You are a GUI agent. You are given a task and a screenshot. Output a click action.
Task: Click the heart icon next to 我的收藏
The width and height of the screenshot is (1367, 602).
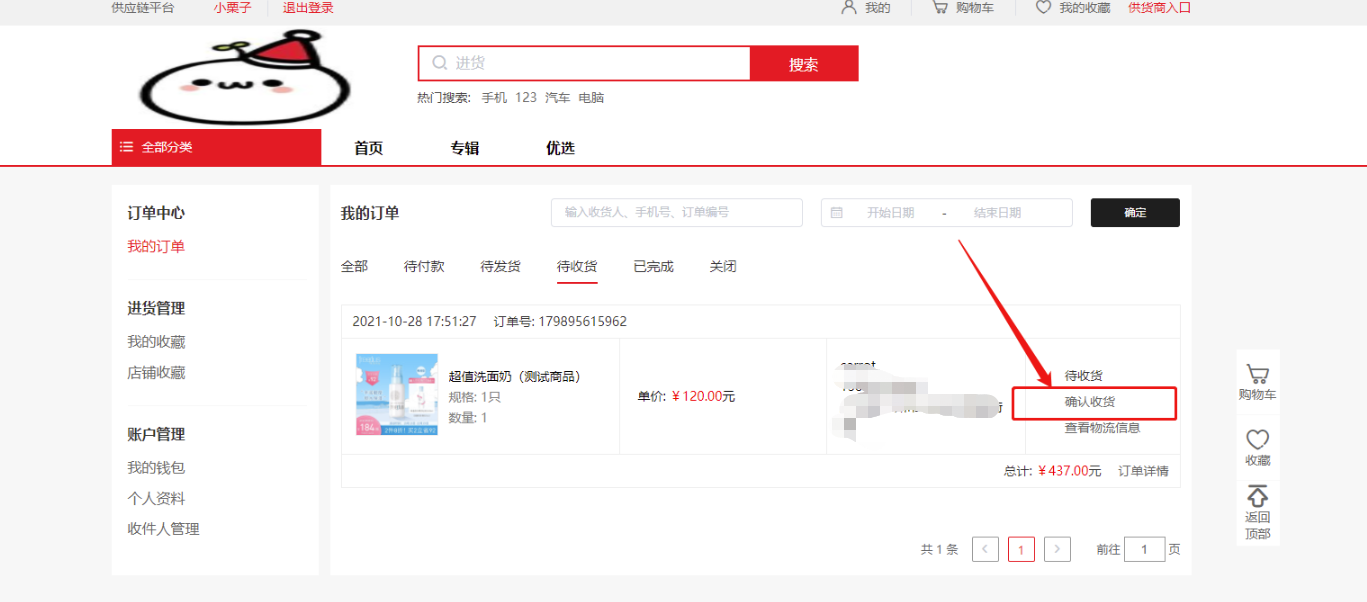point(1043,7)
